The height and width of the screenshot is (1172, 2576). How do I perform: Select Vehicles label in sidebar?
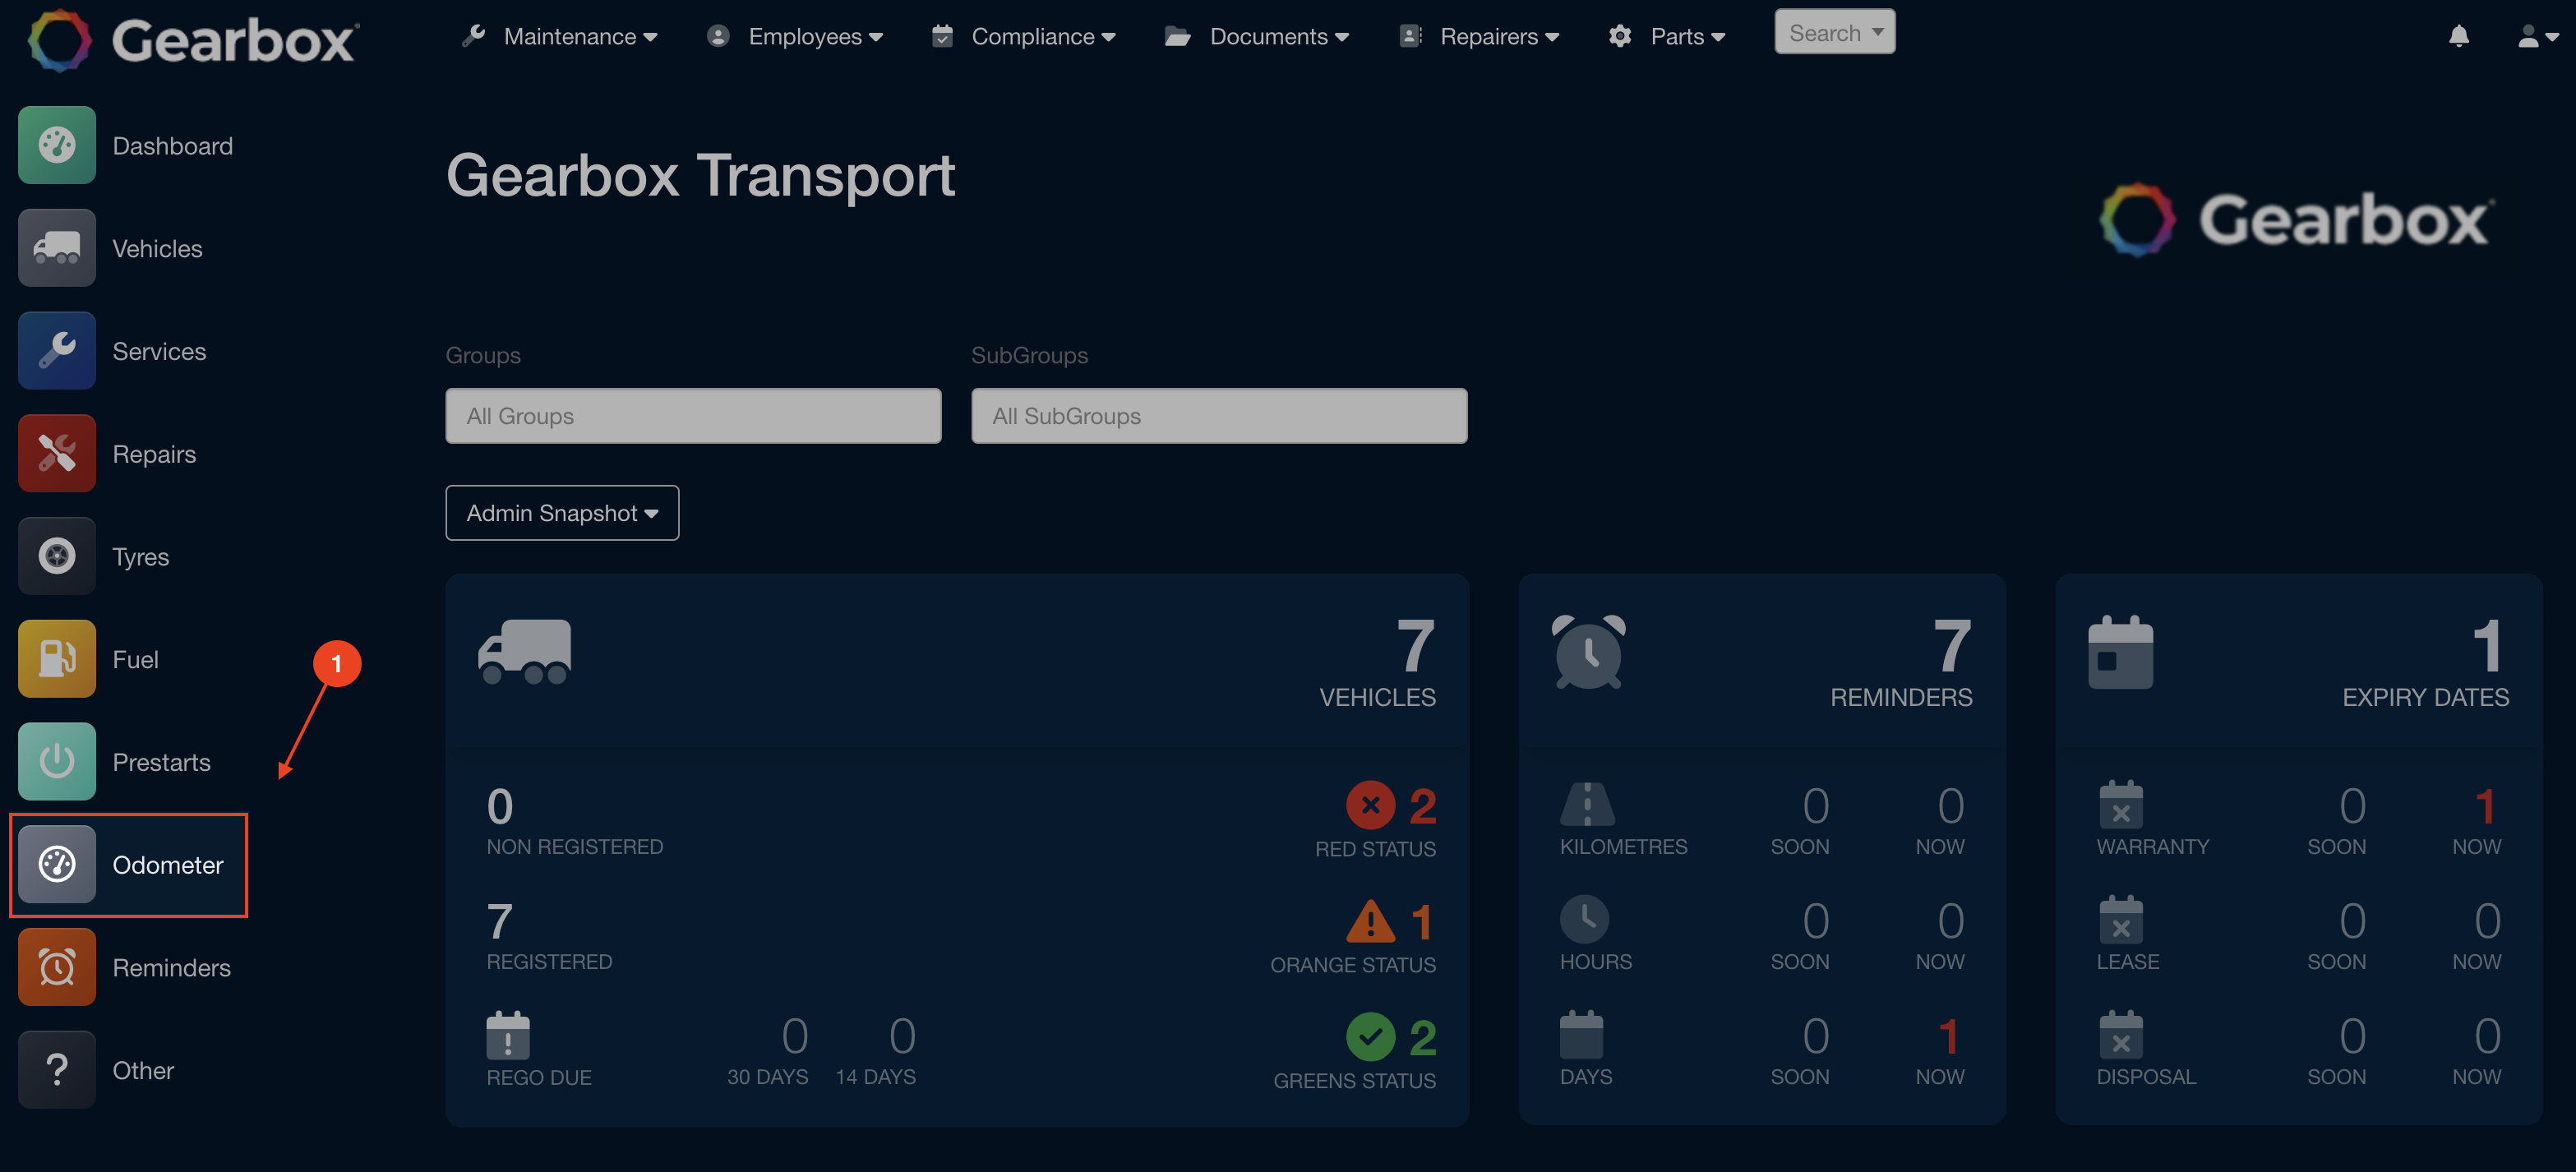click(x=157, y=249)
